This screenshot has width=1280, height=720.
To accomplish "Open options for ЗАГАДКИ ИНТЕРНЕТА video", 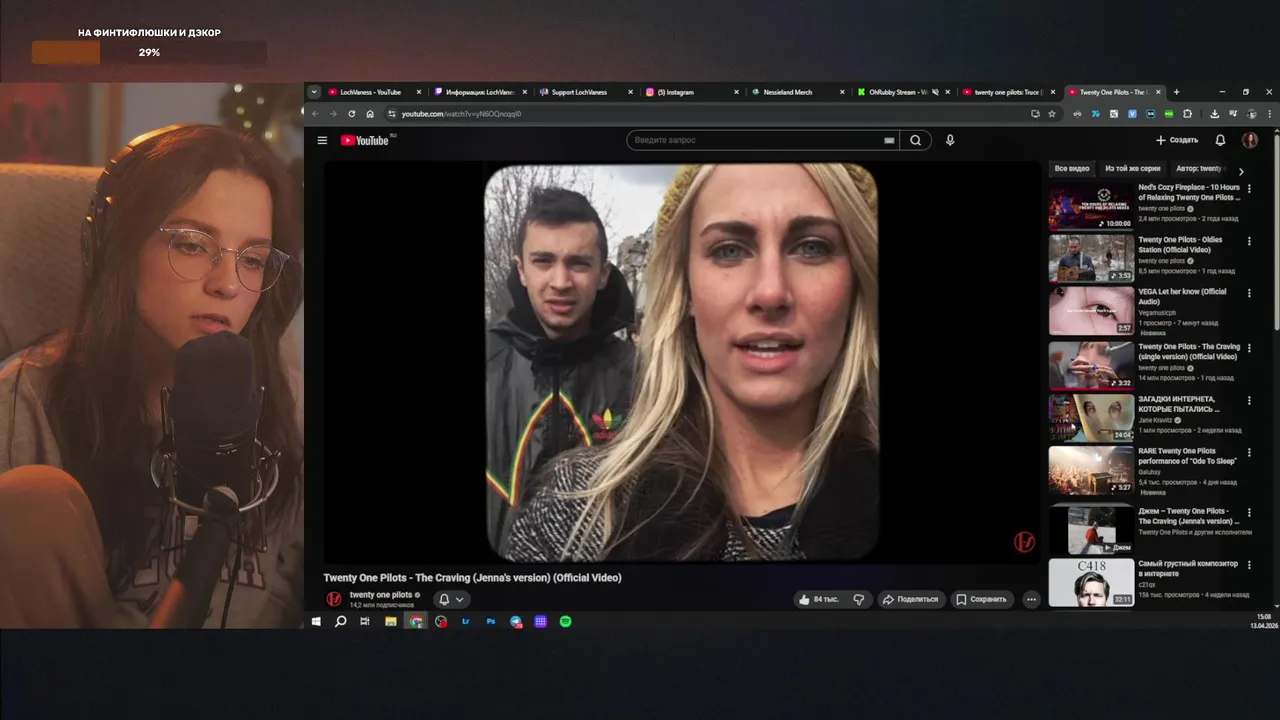I will click(x=1249, y=400).
